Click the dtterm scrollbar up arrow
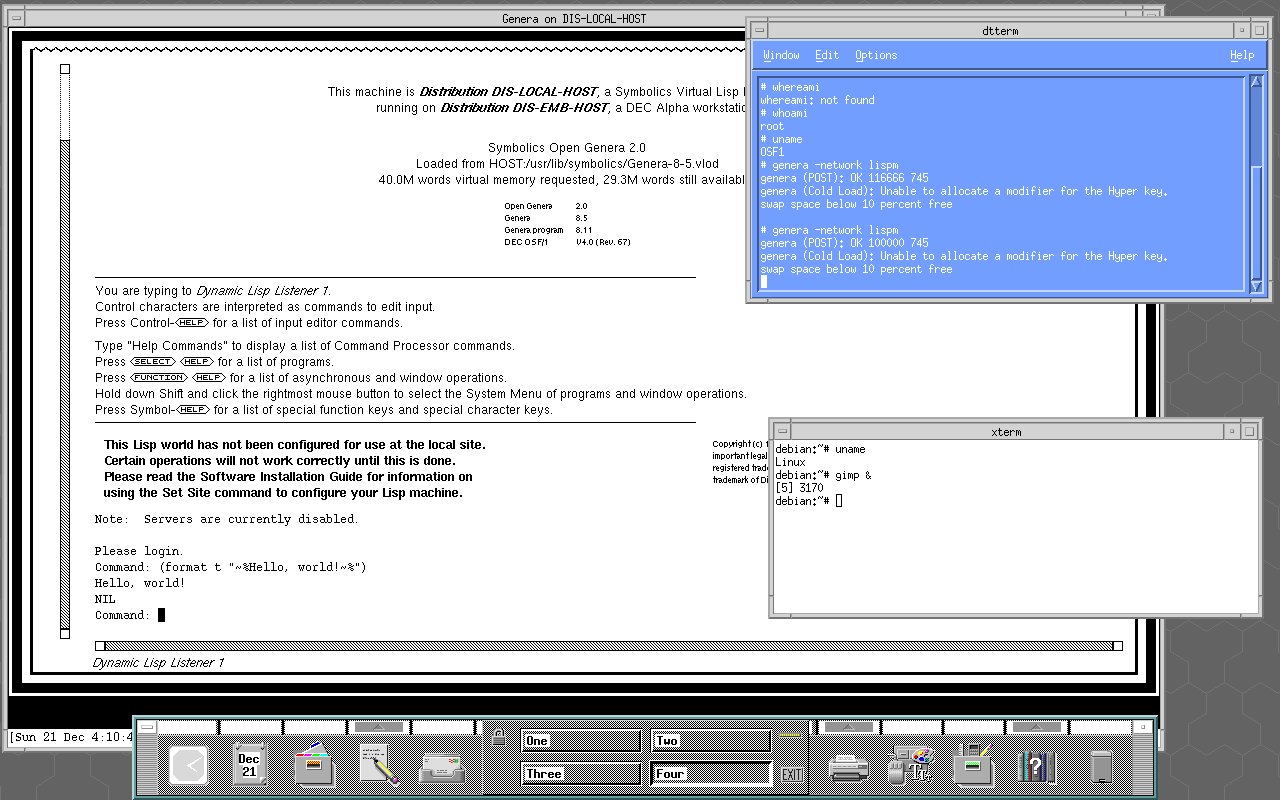 1257,82
